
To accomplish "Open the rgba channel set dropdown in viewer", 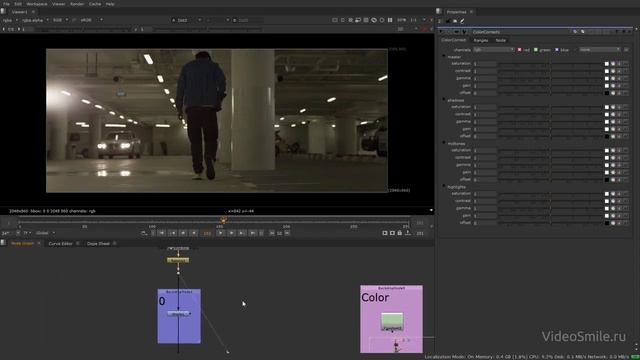I will coord(11,20).
